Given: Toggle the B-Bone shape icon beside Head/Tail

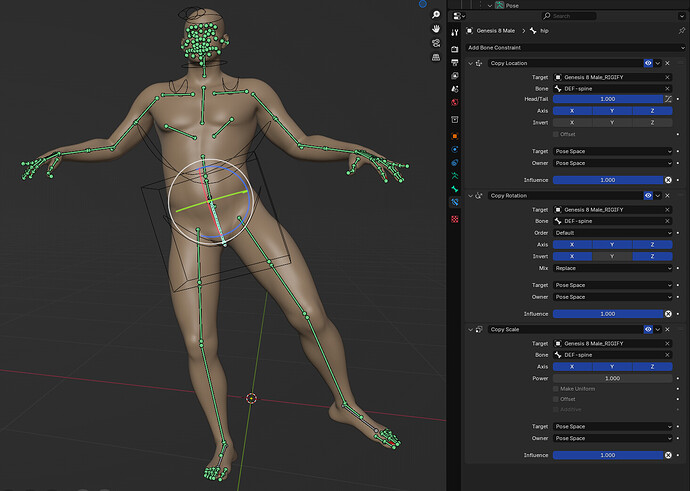Looking at the screenshot, I should pos(668,99).
